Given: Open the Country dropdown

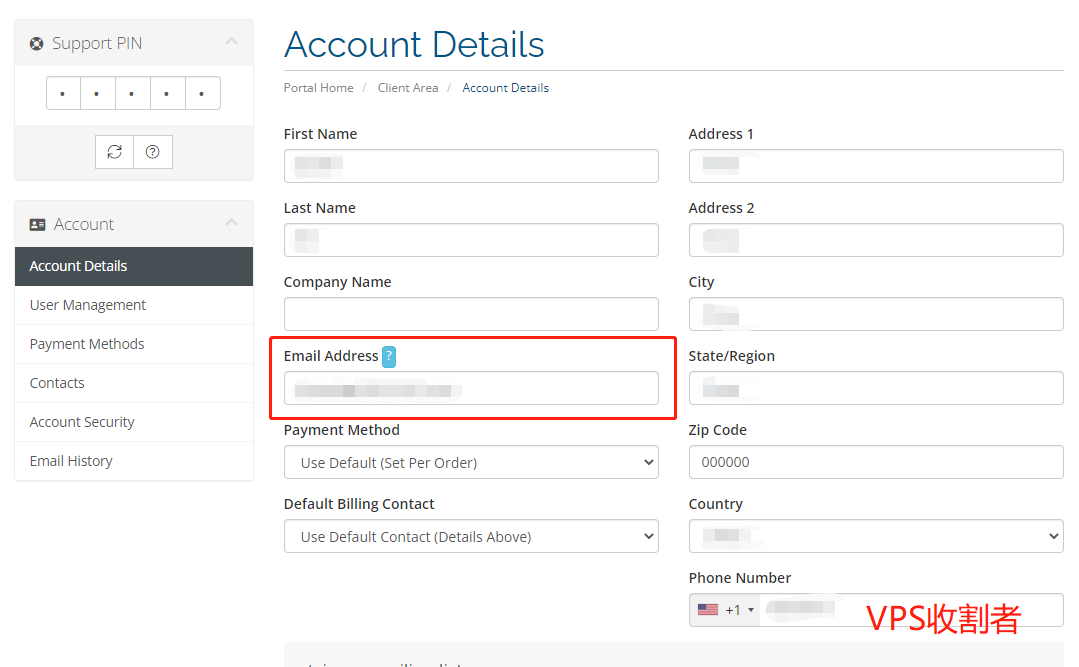Looking at the screenshot, I should pyautogui.click(x=875, y=536).
